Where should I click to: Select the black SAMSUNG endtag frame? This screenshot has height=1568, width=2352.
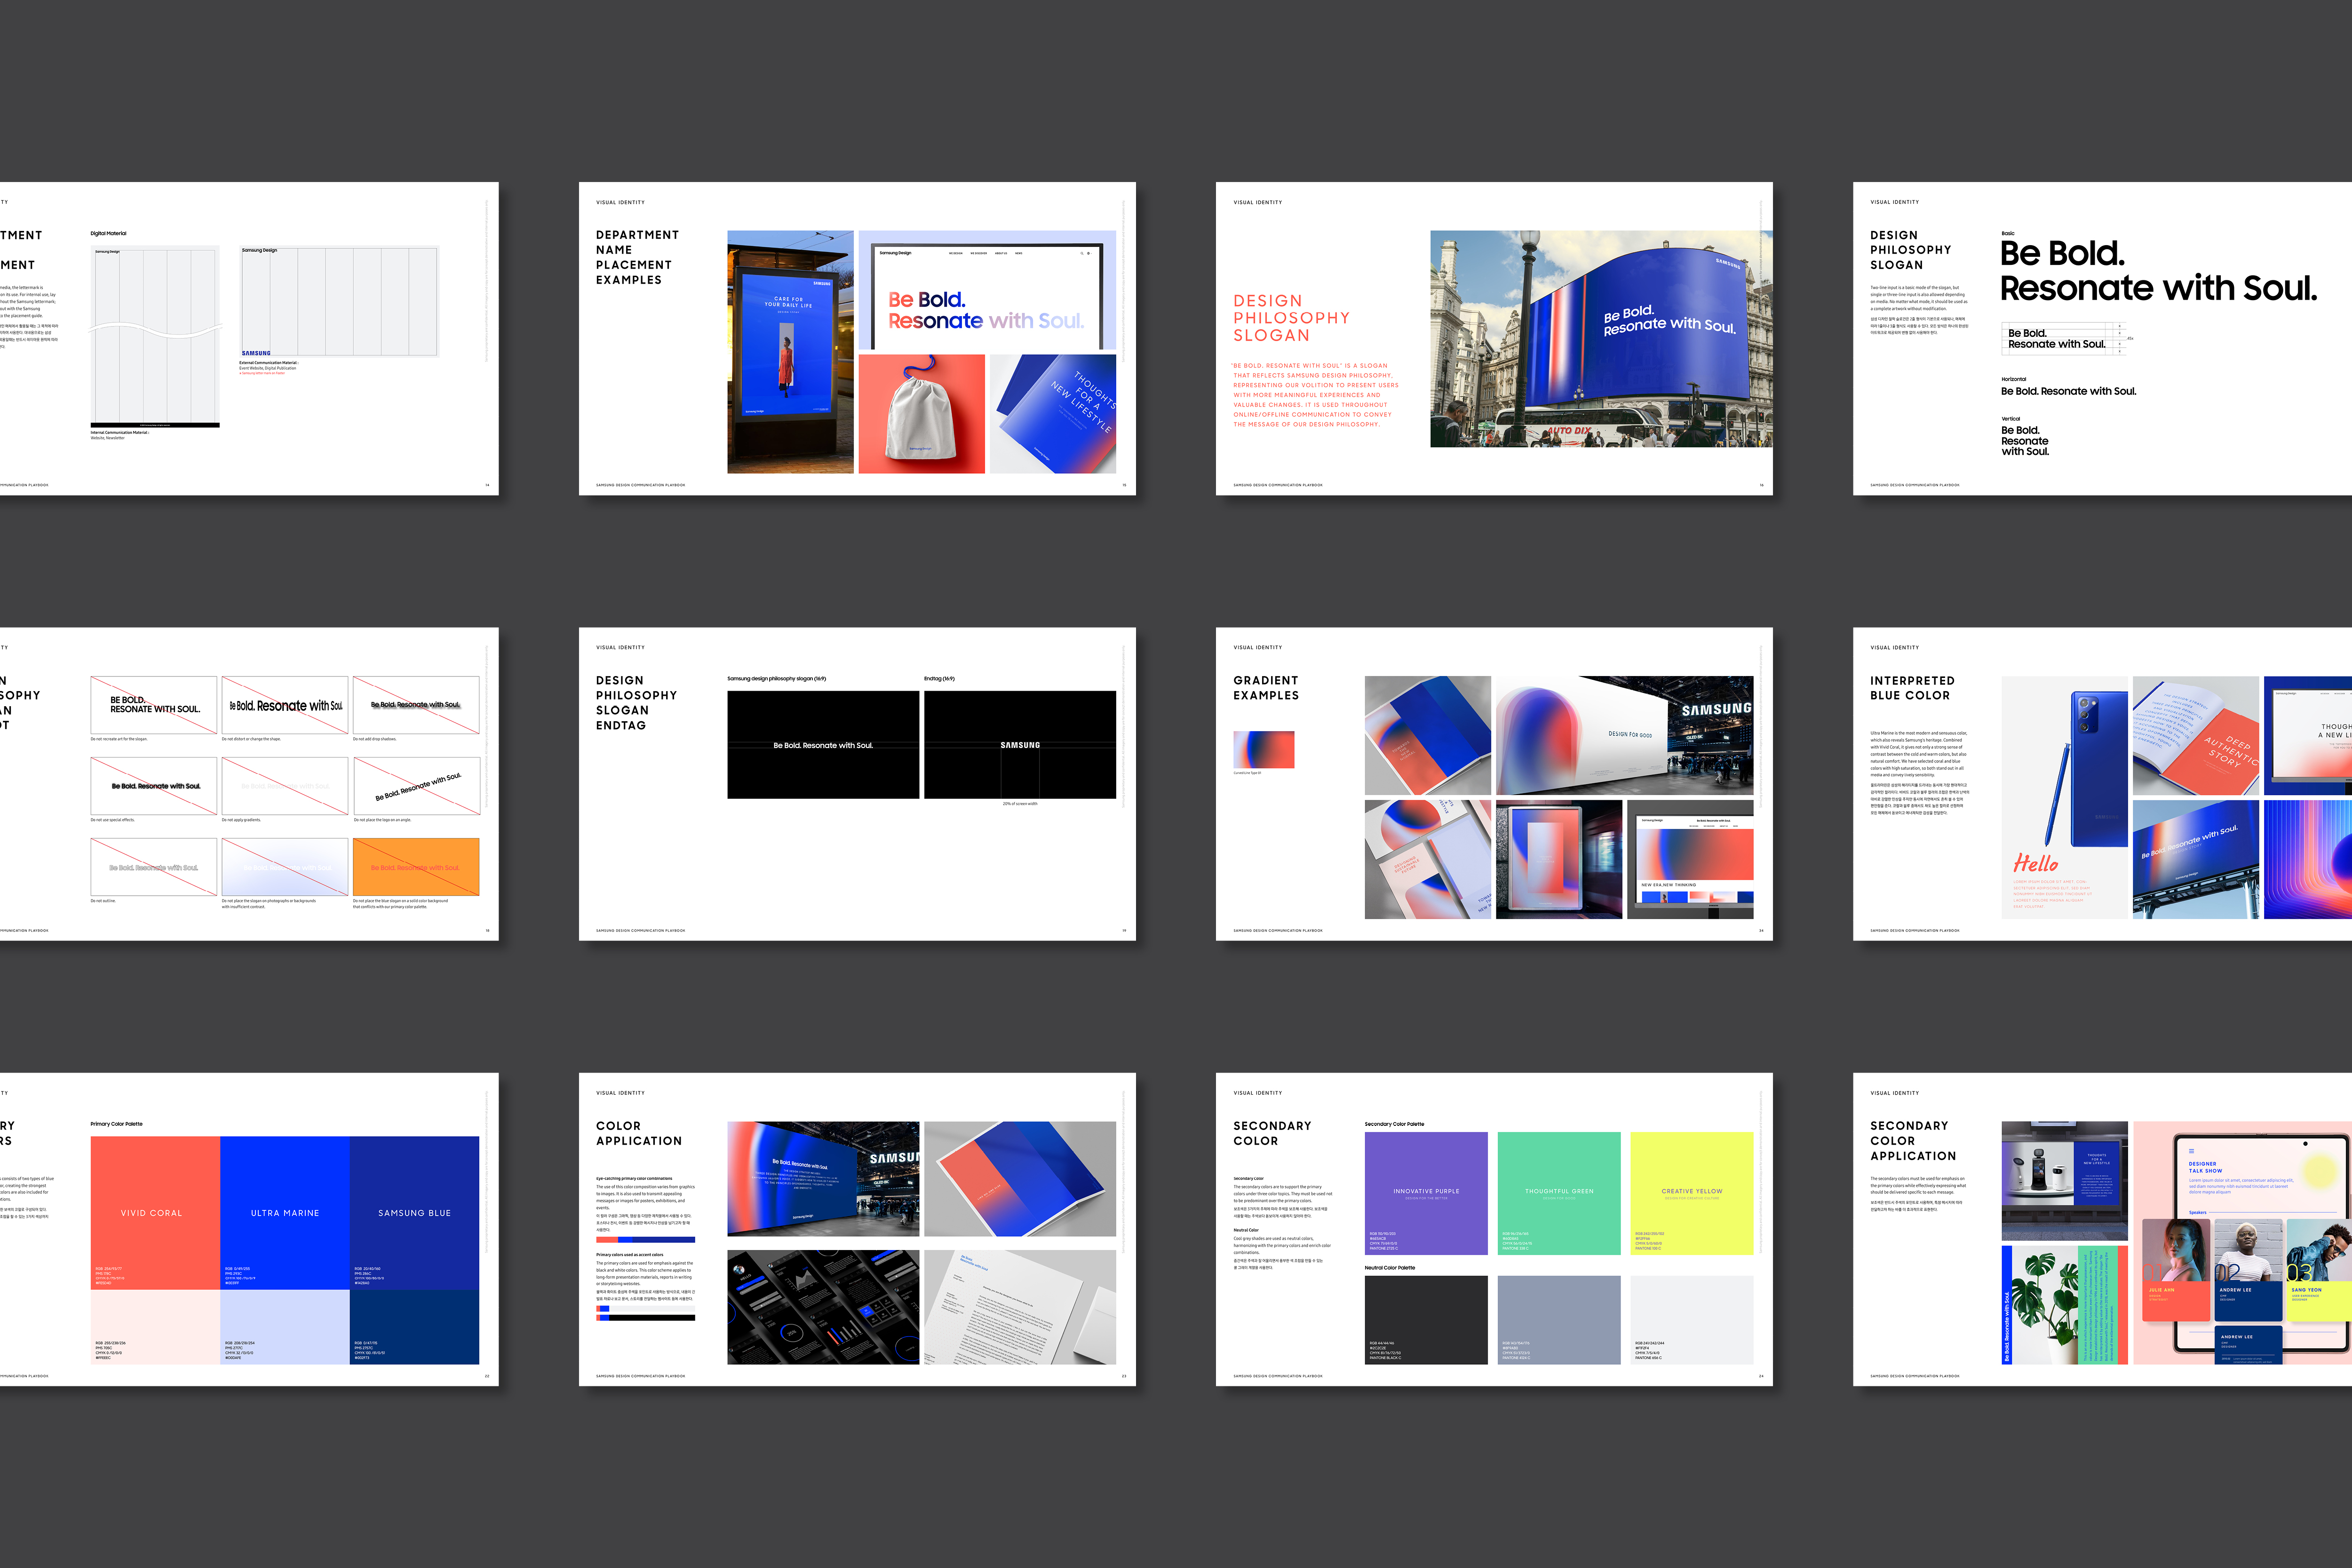tap(1019, 745)
